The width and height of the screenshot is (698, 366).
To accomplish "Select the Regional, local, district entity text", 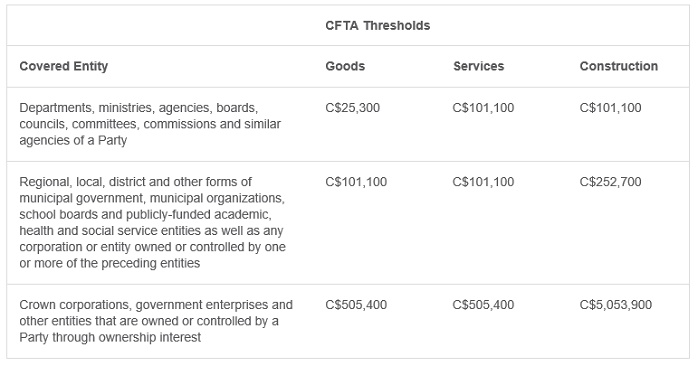I will (x=152, y=223).
